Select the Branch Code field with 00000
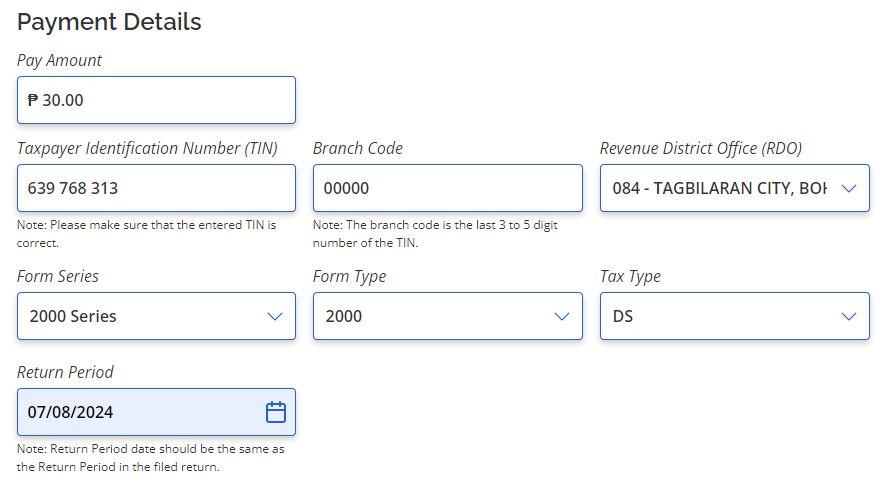The width and height of the screenshot is (892, 482). [x=448, y=188]
